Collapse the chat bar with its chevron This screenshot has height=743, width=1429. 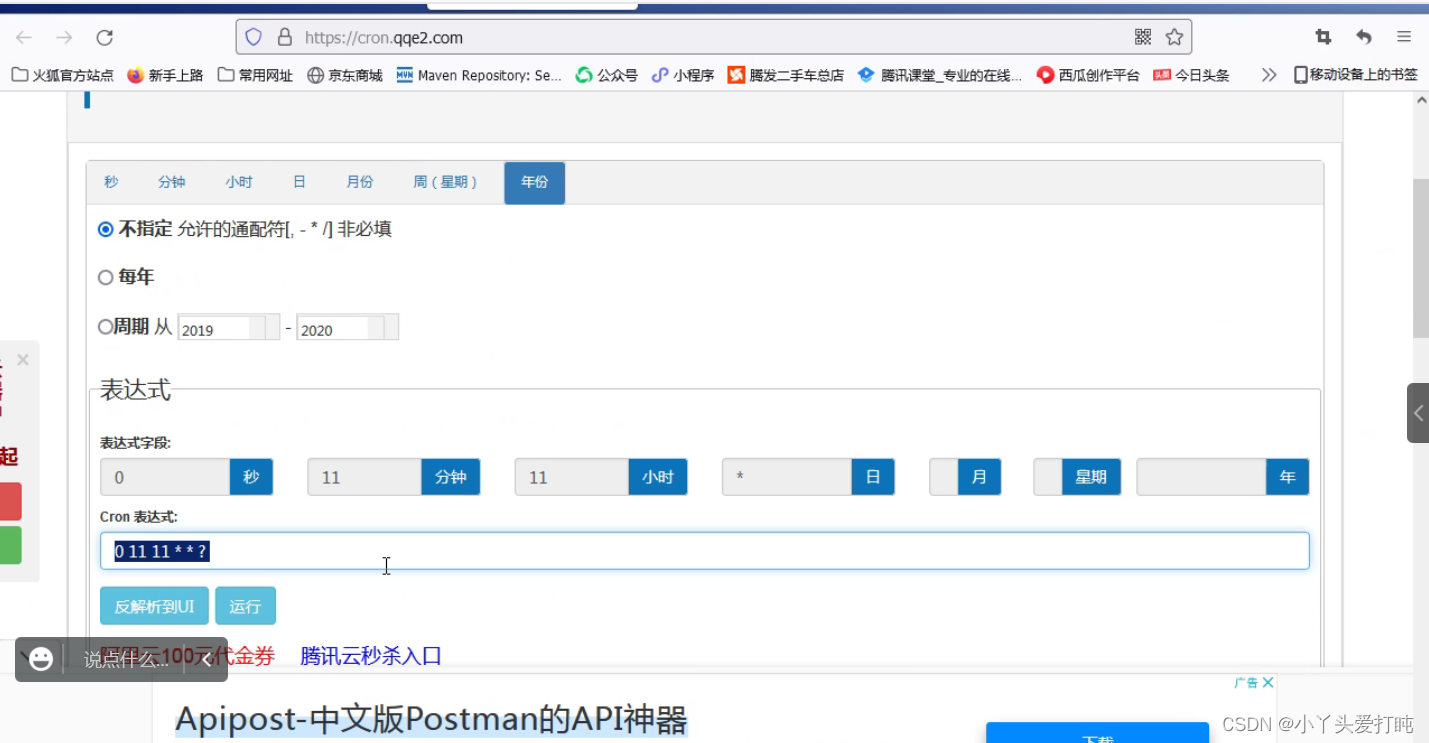(206, 659)
